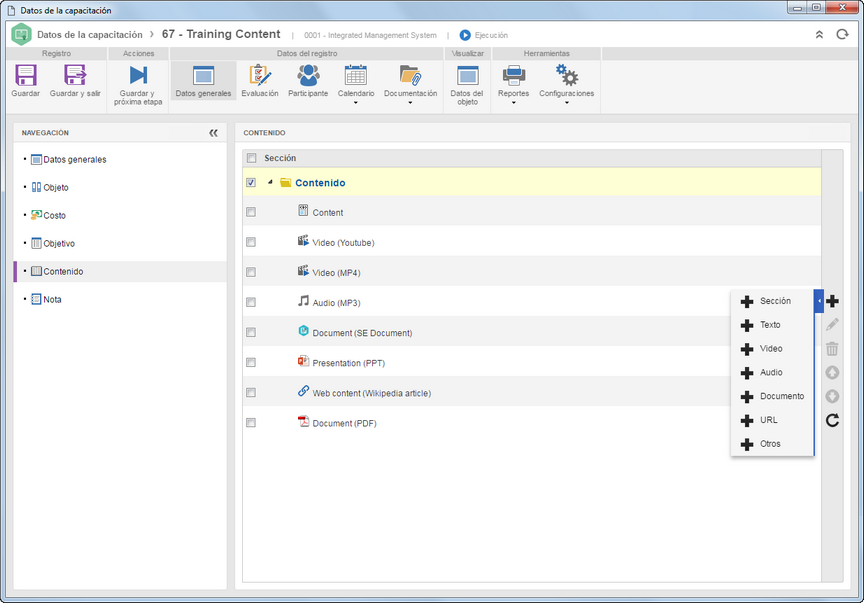
Task: Select the Video (Youtube) row text
Action: (343, 243)
